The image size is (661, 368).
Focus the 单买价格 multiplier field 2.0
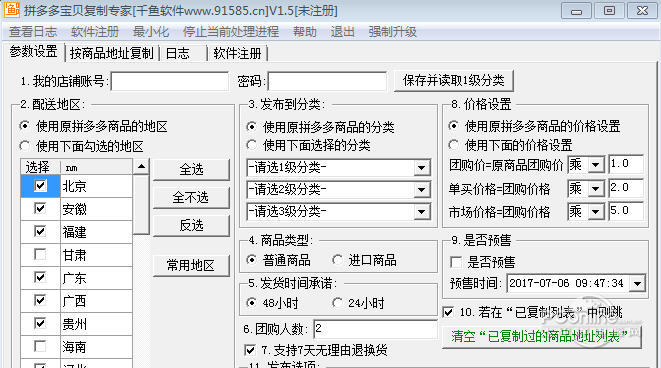click(626, 188)
